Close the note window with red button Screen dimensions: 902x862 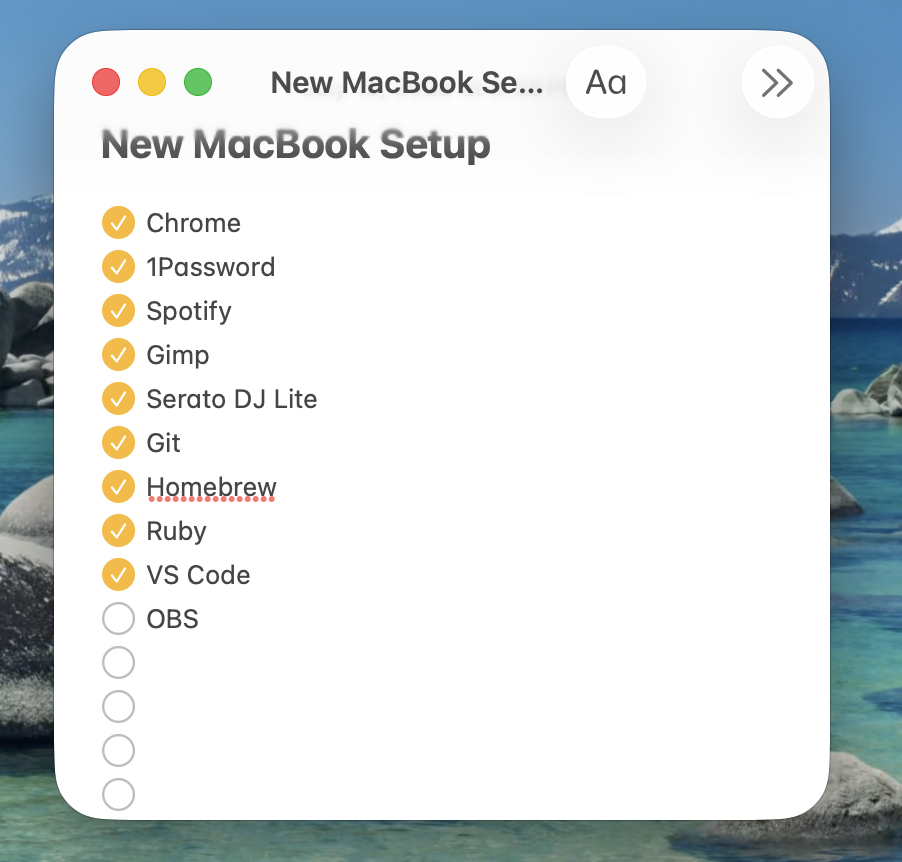click(x=106, y=82)
